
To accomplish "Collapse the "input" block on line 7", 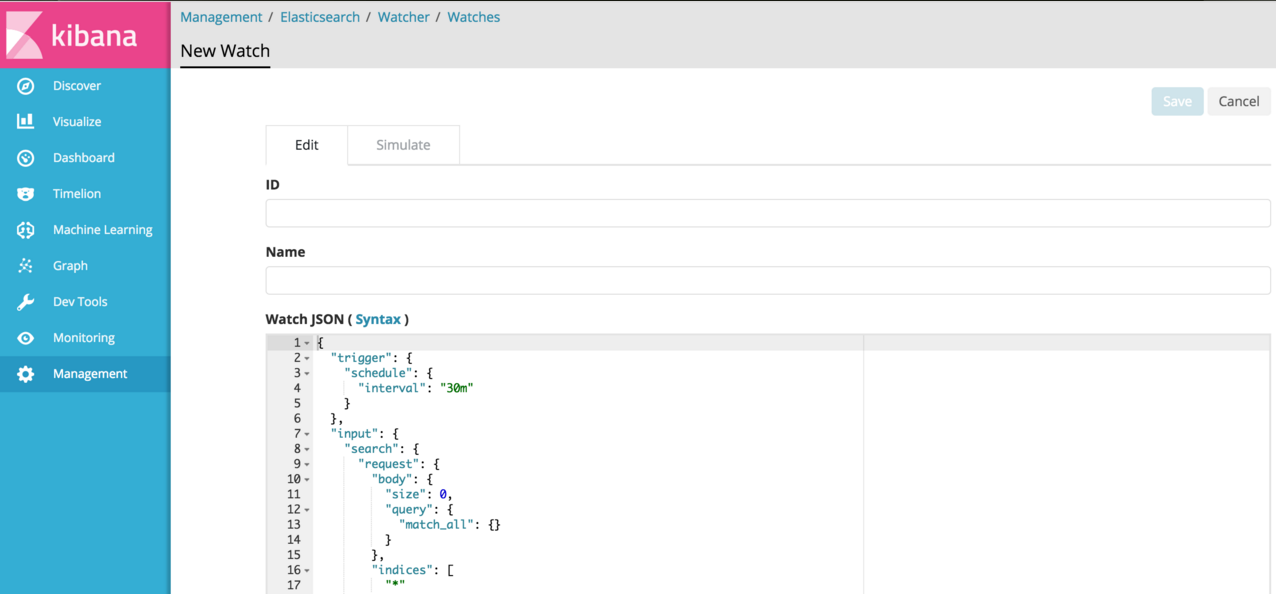I will [x=307, y=434].
